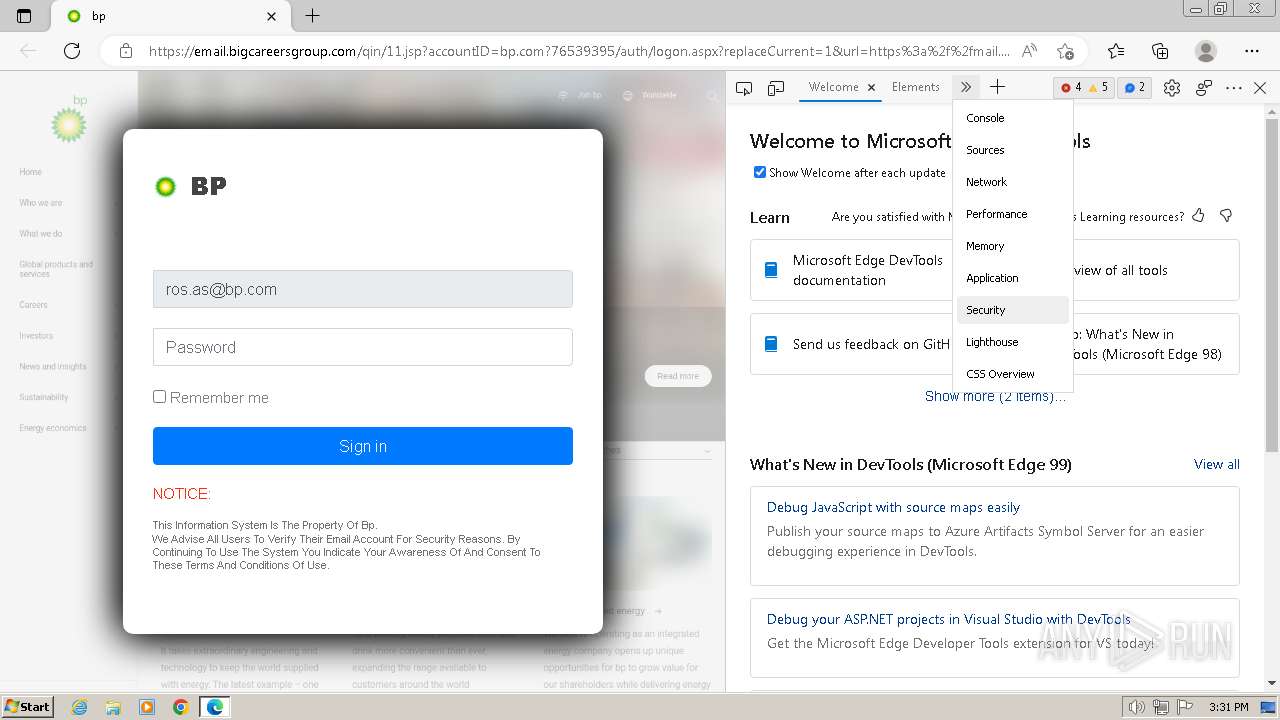Click the thumbs down feedback icon
1280x720 pixels.
coord(1226,216)
